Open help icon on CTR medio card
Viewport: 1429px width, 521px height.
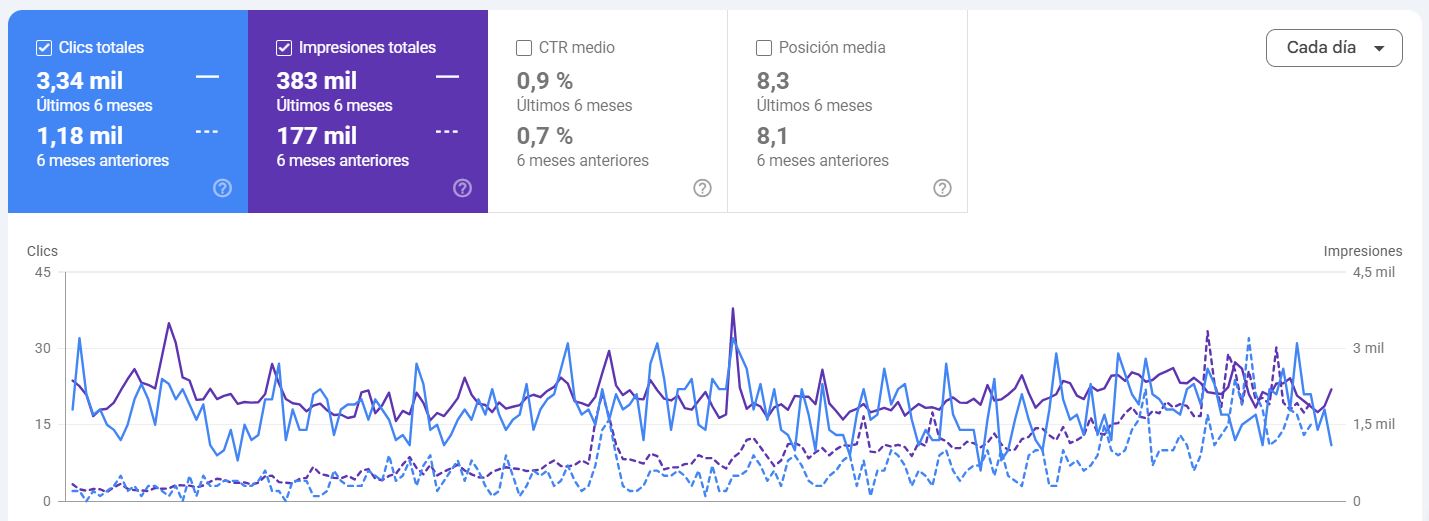(x=703, y=188)
